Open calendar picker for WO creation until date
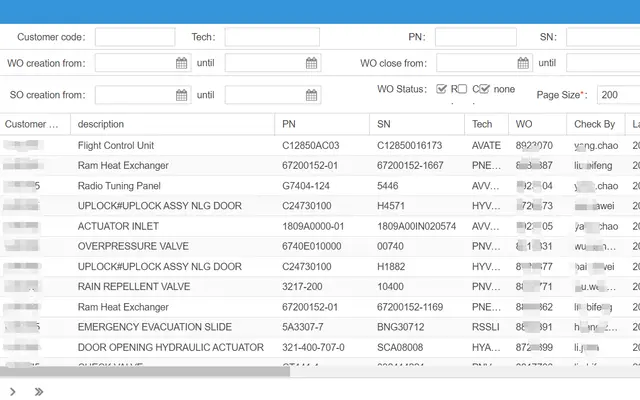The image size is (640, 400). (311, 63)
